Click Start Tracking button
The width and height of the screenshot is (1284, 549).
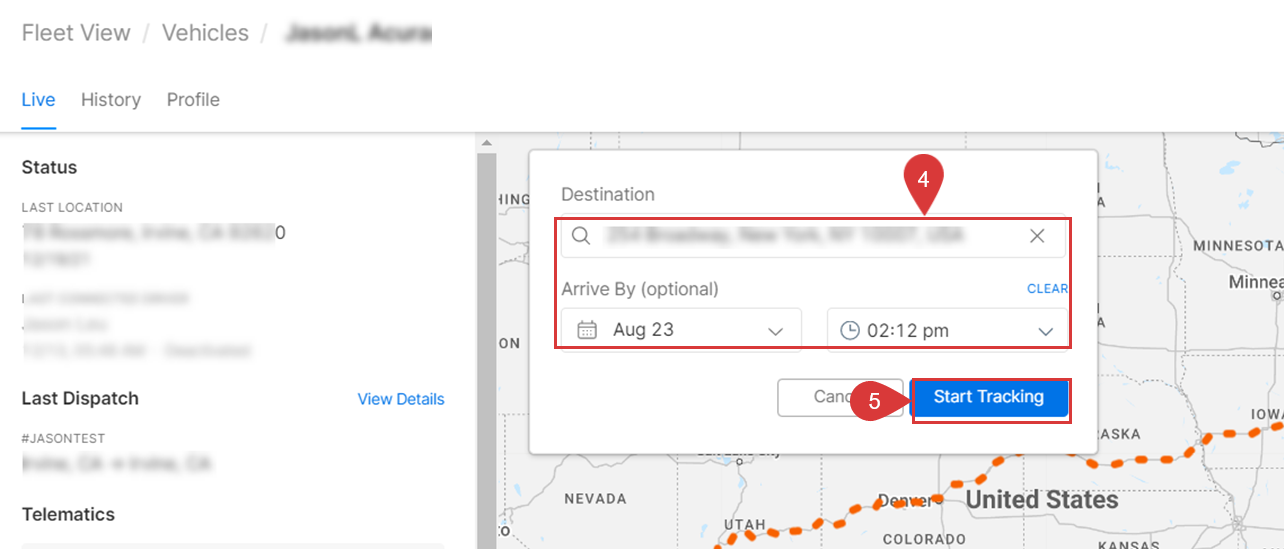pos(989,397)
